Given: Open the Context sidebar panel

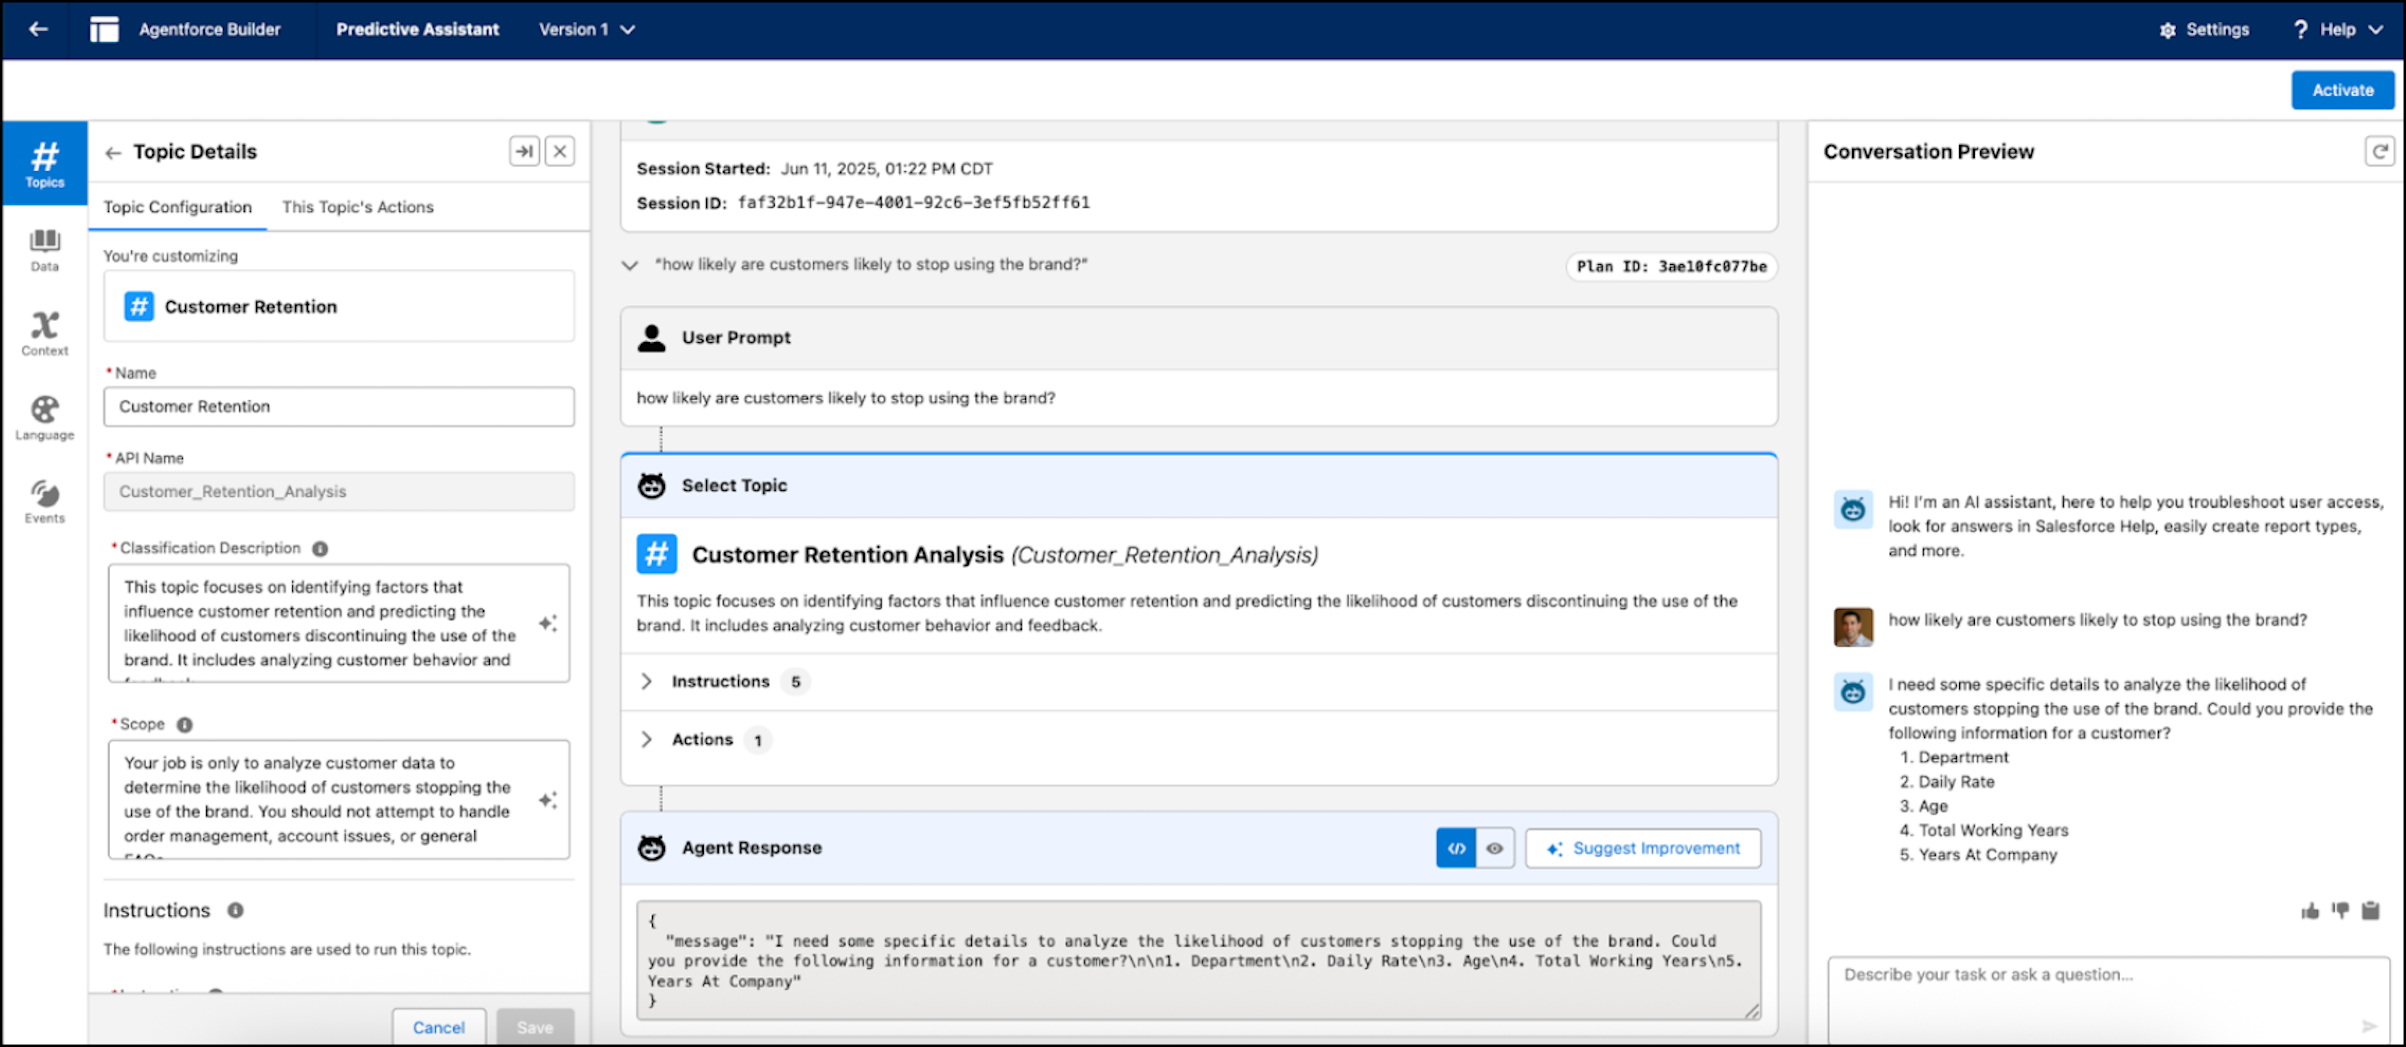Looking at the screenshot, I should click(45, 333).
